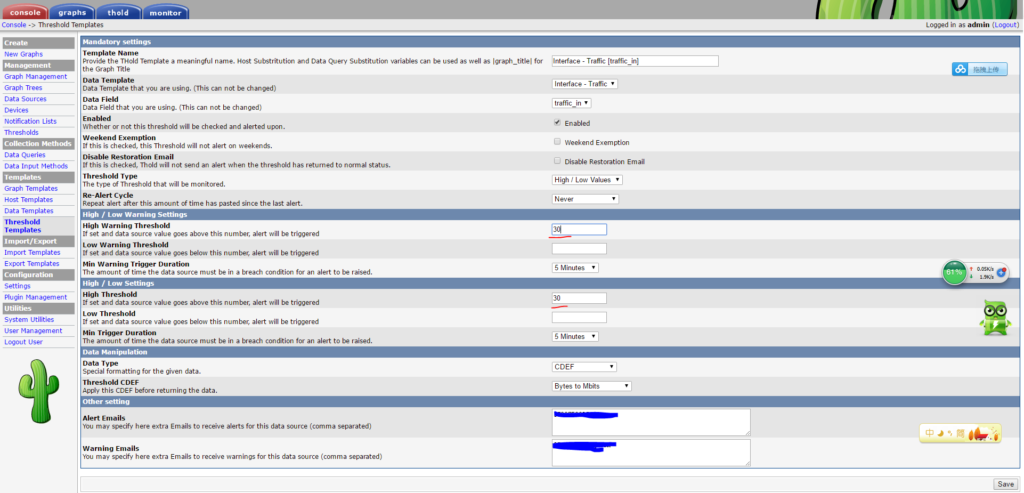
Task: Focus the Template Name text field
Action: coord(635,61)
